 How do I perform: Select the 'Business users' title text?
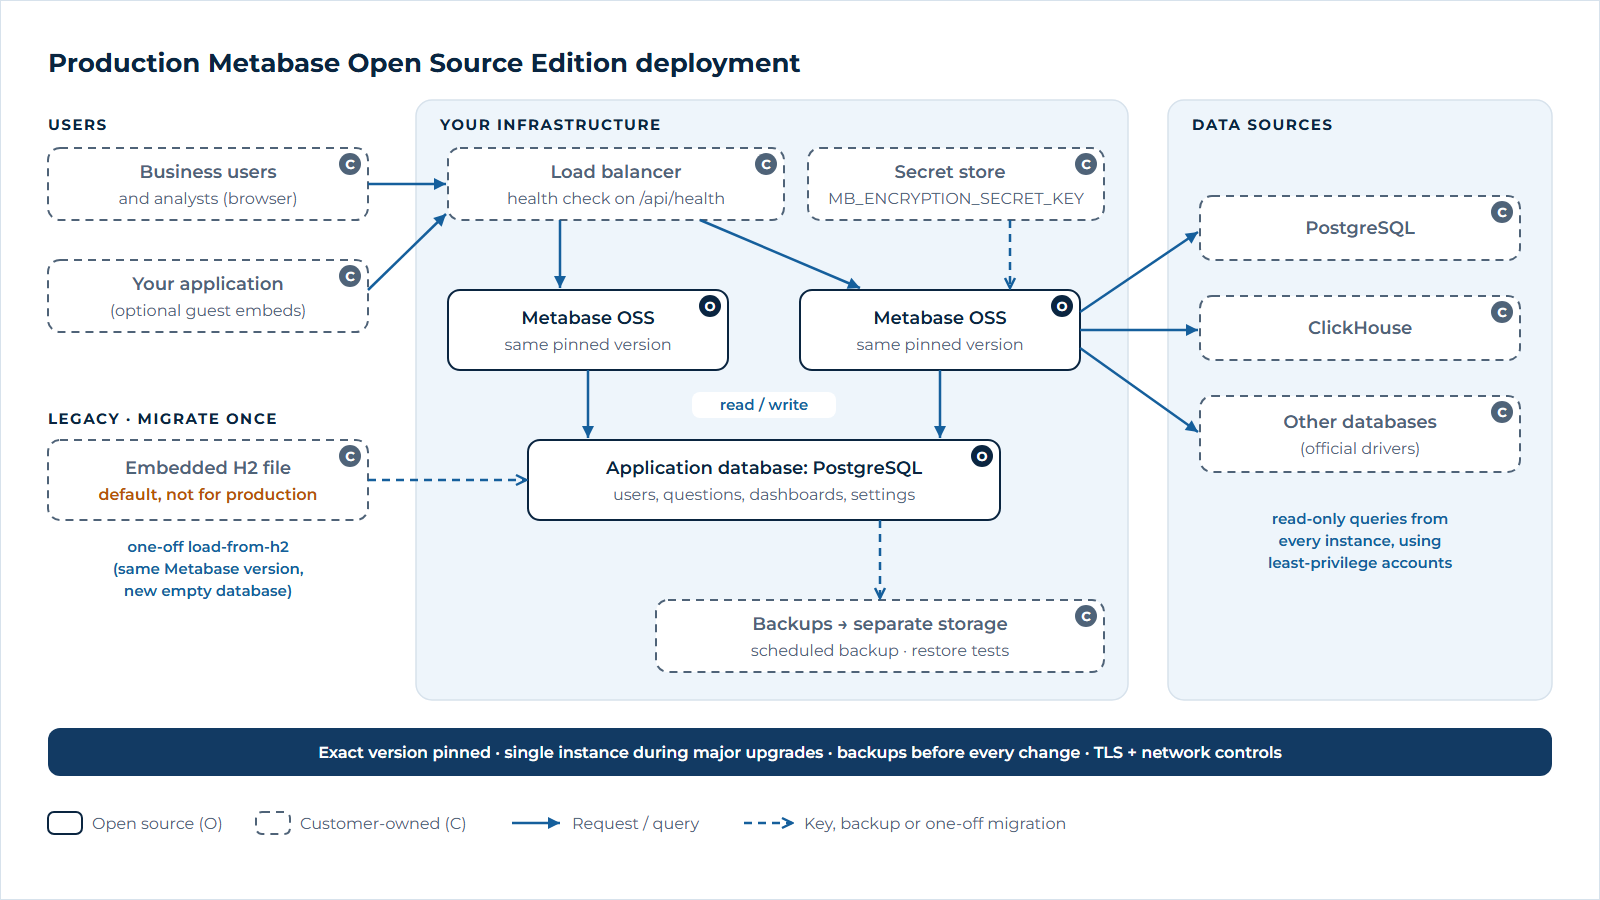[208, 172]
